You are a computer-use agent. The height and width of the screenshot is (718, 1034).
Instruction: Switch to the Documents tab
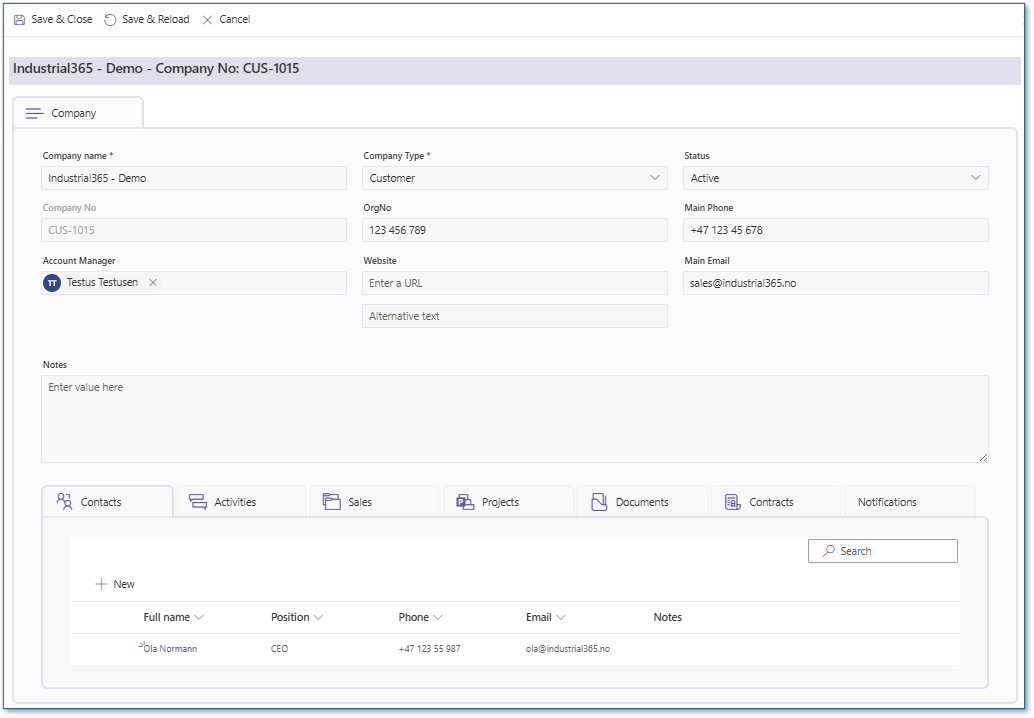click(x=642, y=502)
